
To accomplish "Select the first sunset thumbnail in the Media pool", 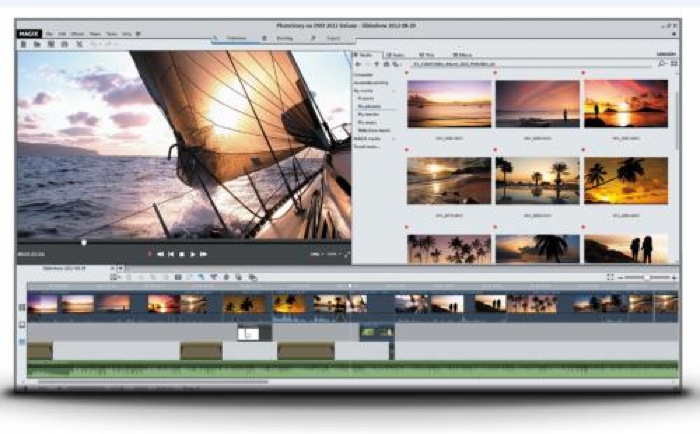I will tap(449, 104).
